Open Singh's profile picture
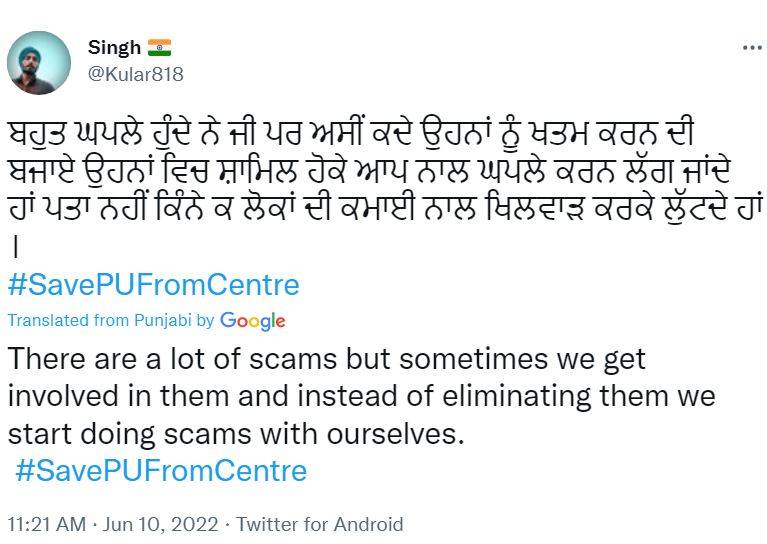Screen dimensions: 767x544 39,62
